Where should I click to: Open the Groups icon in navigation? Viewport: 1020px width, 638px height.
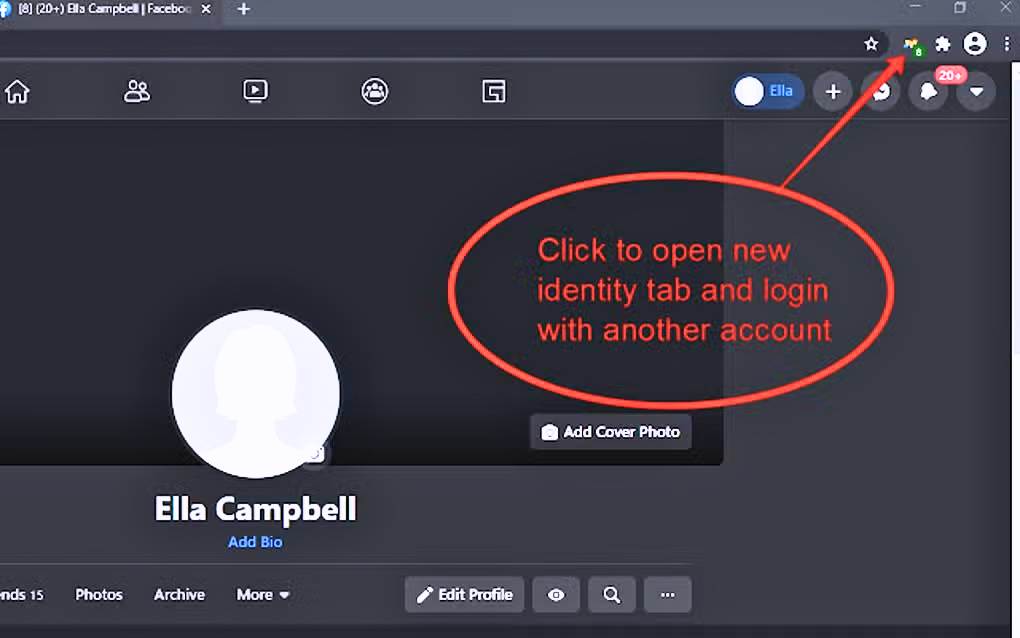pos(375,92)
